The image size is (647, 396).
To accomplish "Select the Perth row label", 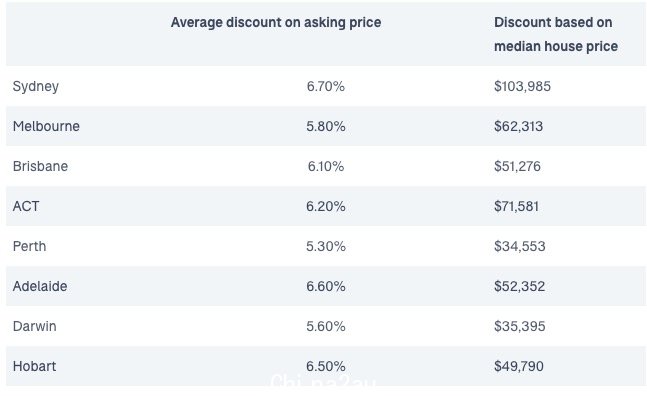I will click(x=29, y=246).
